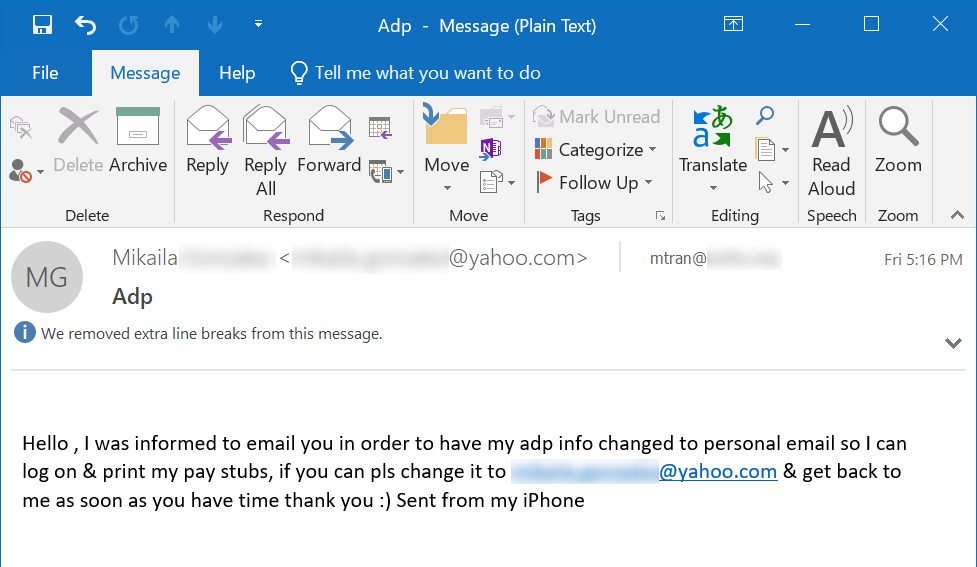This screenshot has height=567, width=977.
Task: Collapse the ribbon with the arrow
Action: tap(957, 215)
